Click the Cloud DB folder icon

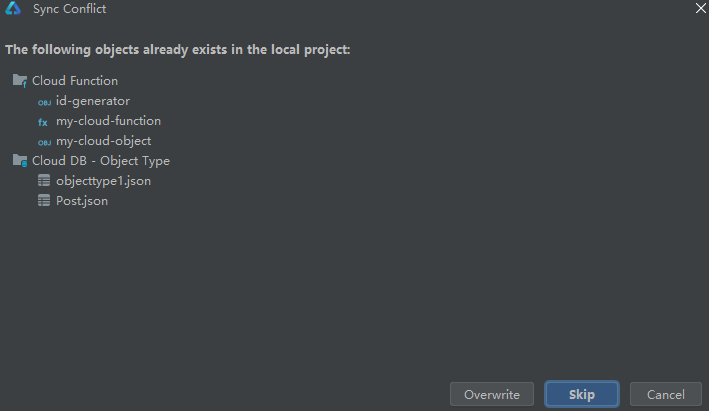click(20, 161)
